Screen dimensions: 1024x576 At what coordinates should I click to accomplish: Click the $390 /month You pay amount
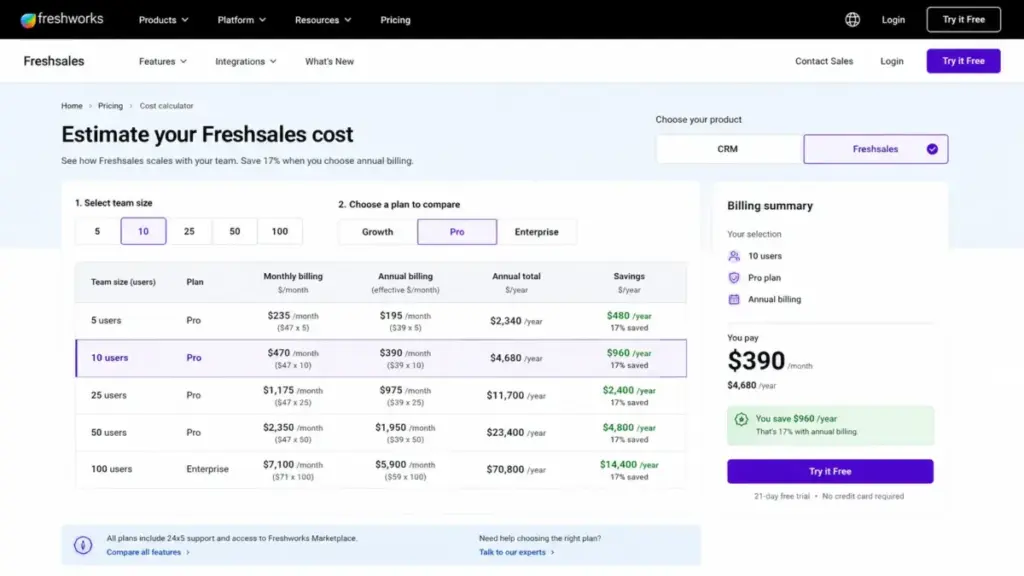[x=770, y=360]
